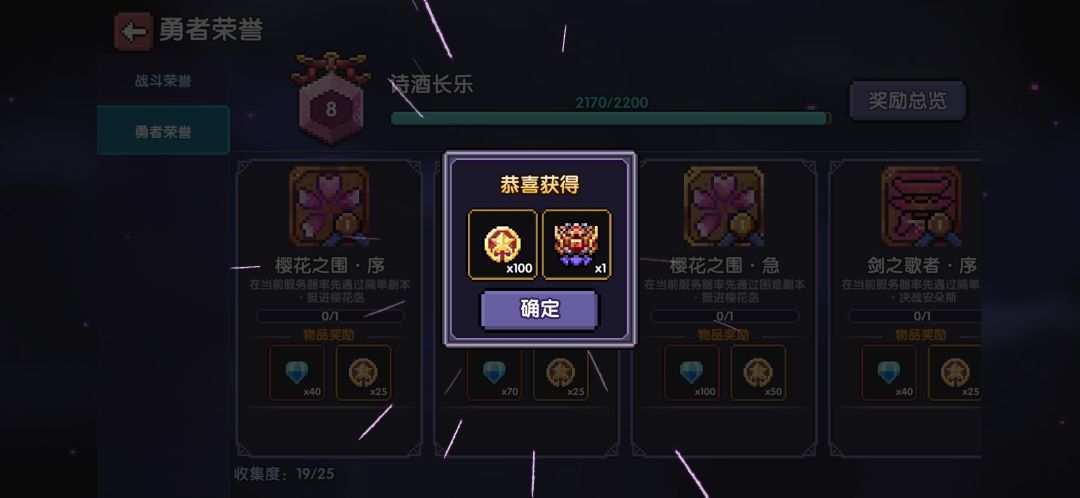Tap the x70 diamond reward behind dialog
The image size is (1080, 498).
[x=494, y=373]
